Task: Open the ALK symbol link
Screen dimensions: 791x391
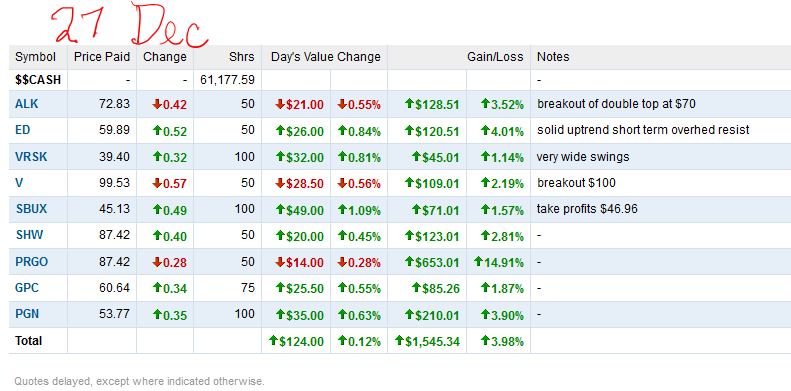Action: tap(26, 104)
